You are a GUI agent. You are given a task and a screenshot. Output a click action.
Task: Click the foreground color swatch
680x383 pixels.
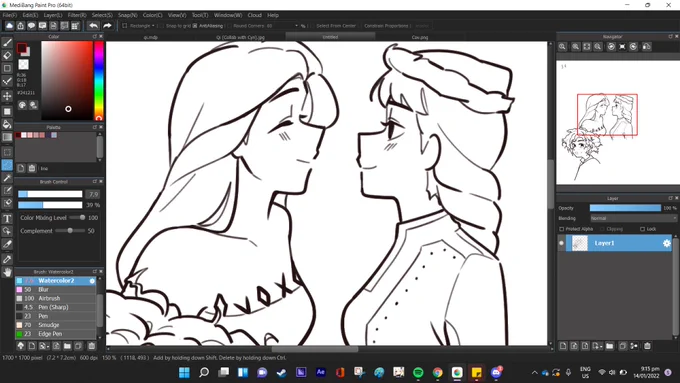(22, 48)
